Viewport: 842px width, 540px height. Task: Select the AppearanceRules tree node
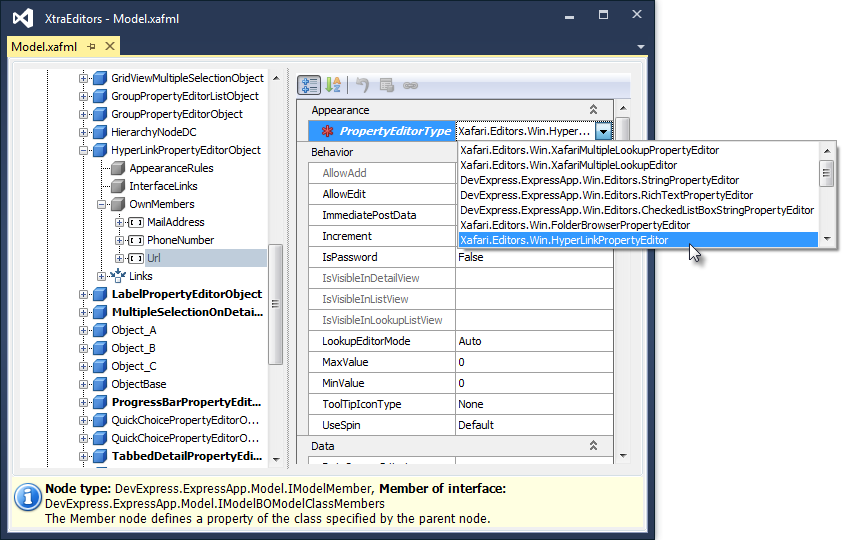(x=171, y=168)
